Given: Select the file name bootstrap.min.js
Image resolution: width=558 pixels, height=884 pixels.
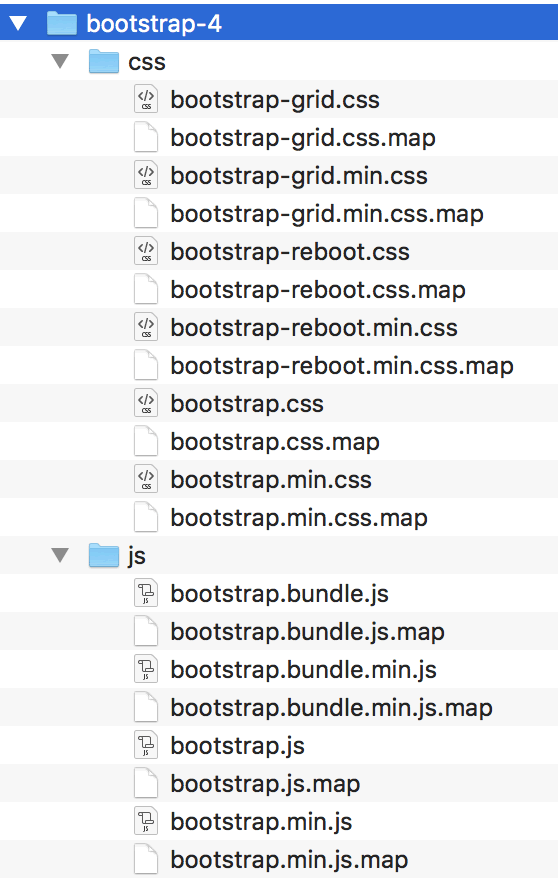Looking at the screenshot, I should pos(262,822).
